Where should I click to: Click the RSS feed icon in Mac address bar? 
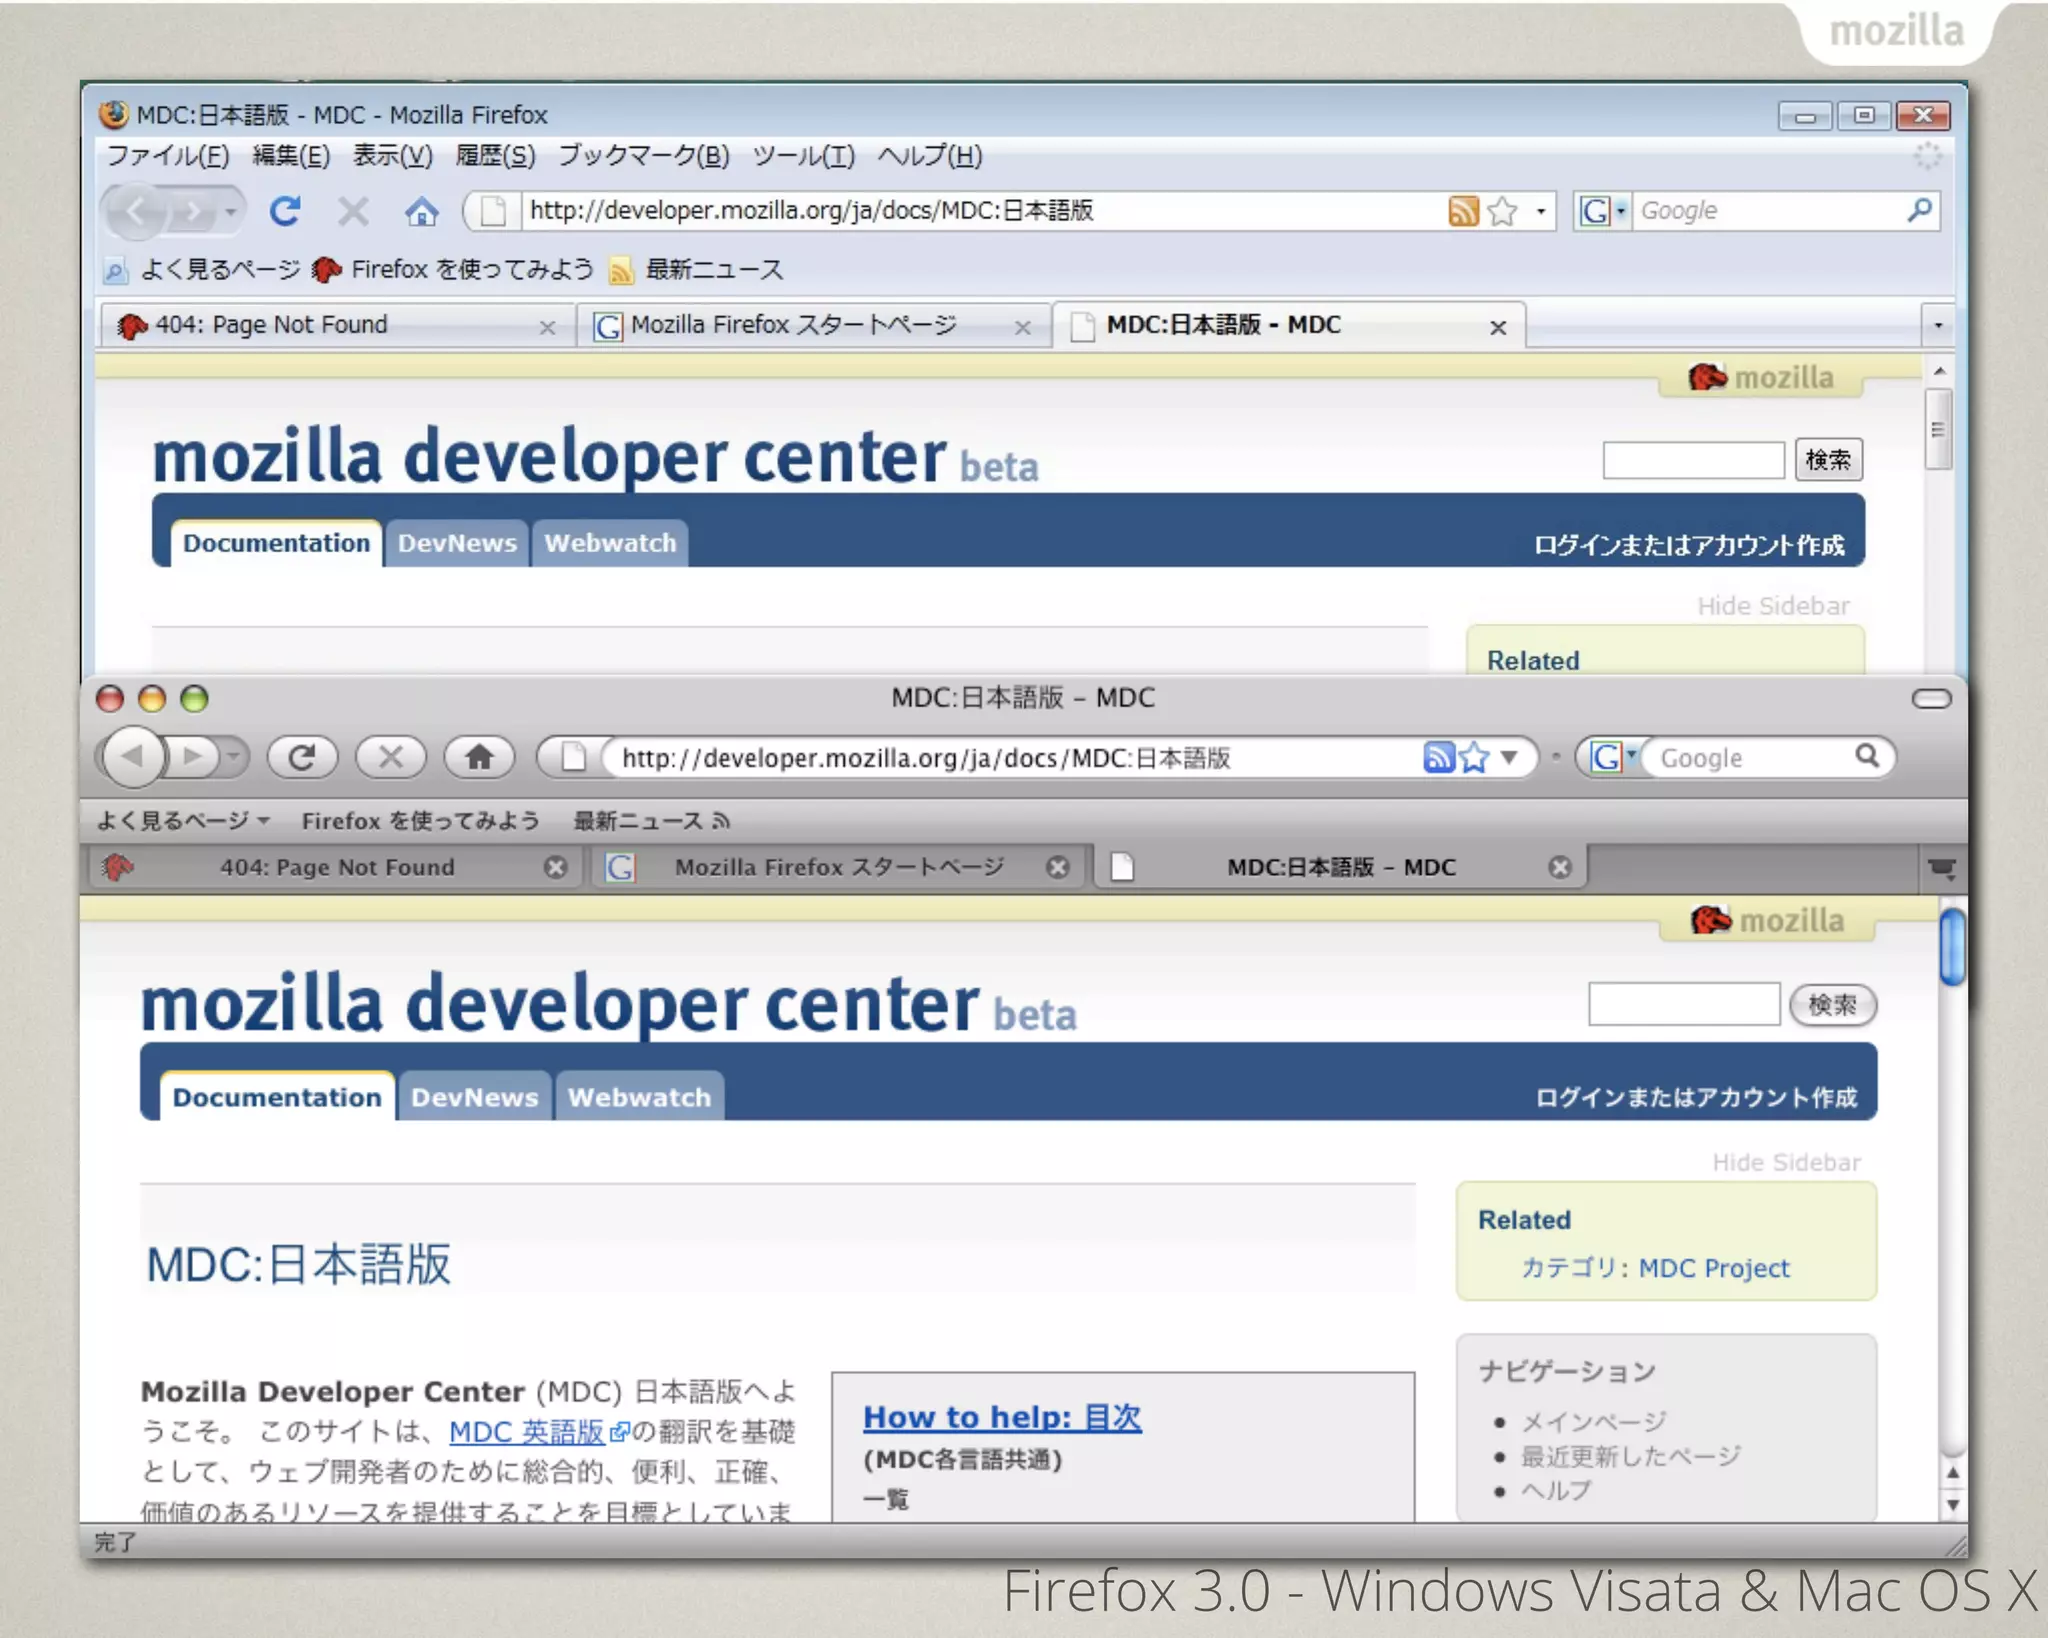[x=1438, y=757]
